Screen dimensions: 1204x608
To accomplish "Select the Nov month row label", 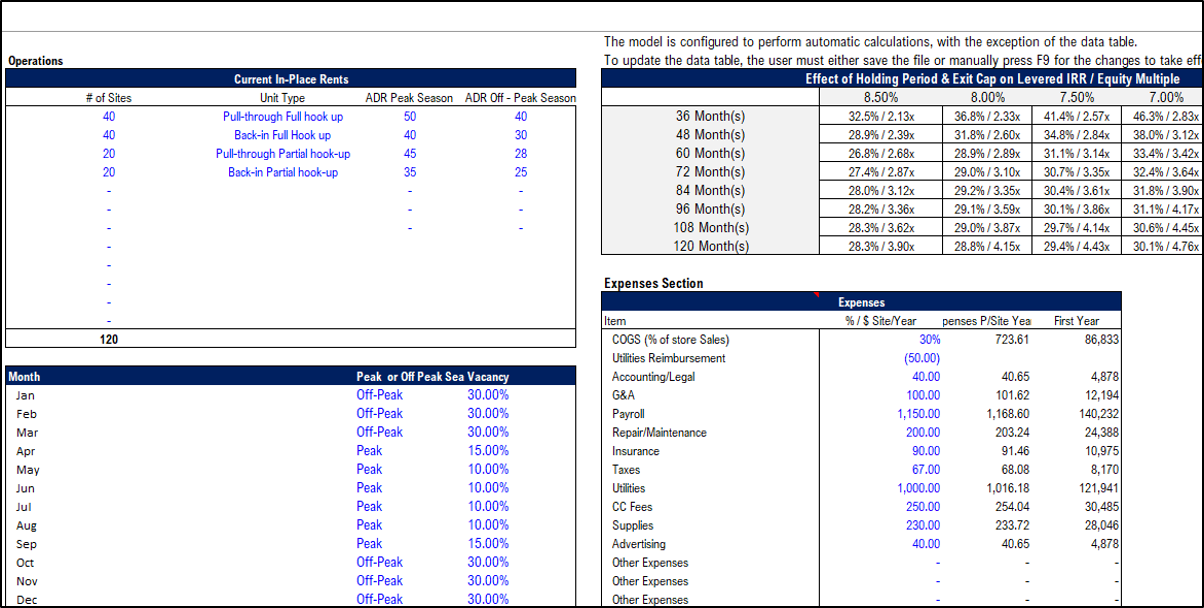I will (x=27, y=581).
